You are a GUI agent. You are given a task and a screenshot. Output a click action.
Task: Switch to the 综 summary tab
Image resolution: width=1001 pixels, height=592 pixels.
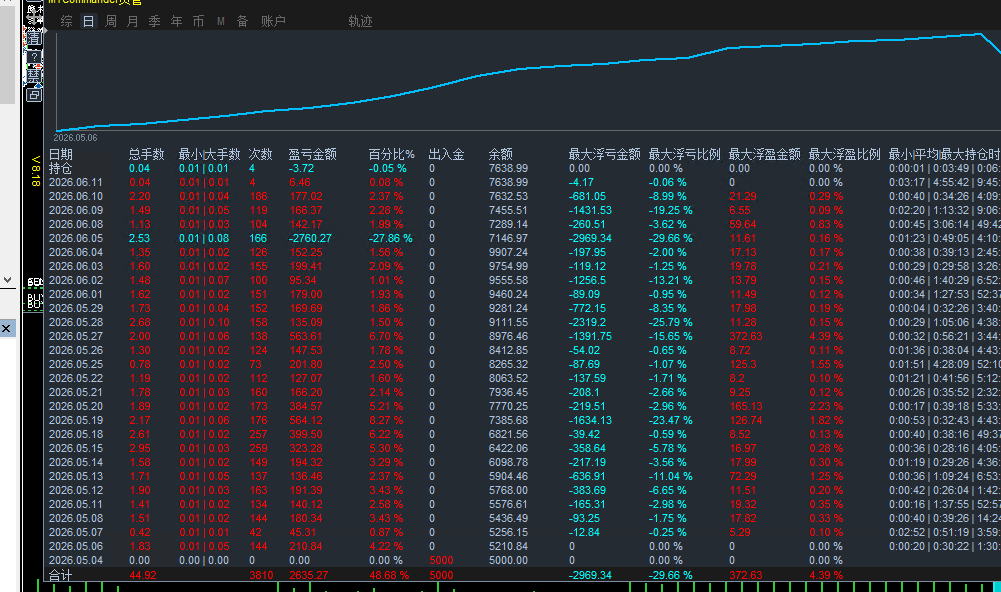[66, 21]
